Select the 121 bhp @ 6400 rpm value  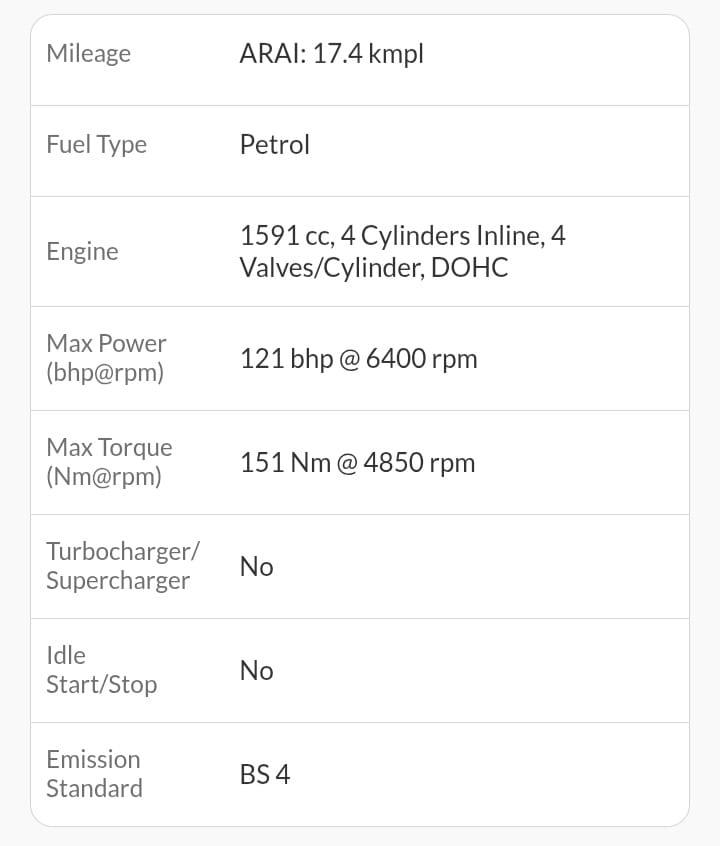tap(358, 359)
